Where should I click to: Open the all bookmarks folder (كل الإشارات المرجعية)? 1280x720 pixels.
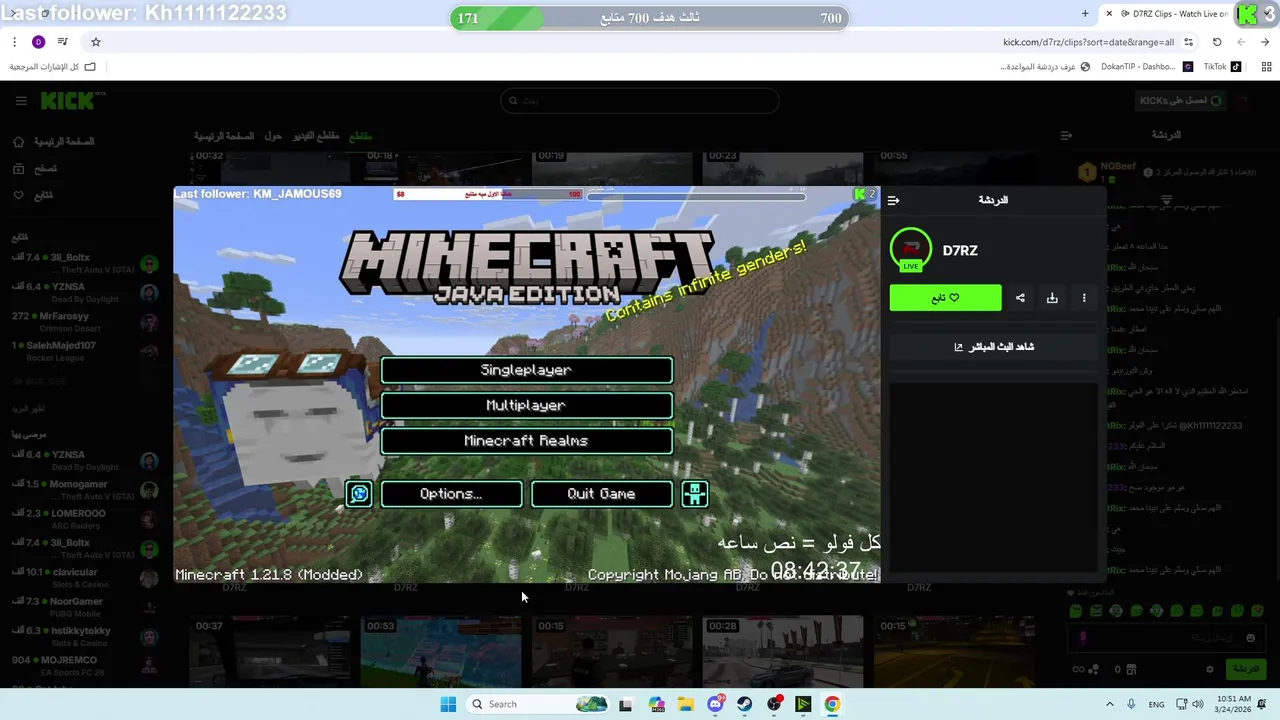(x=53, y=67)
